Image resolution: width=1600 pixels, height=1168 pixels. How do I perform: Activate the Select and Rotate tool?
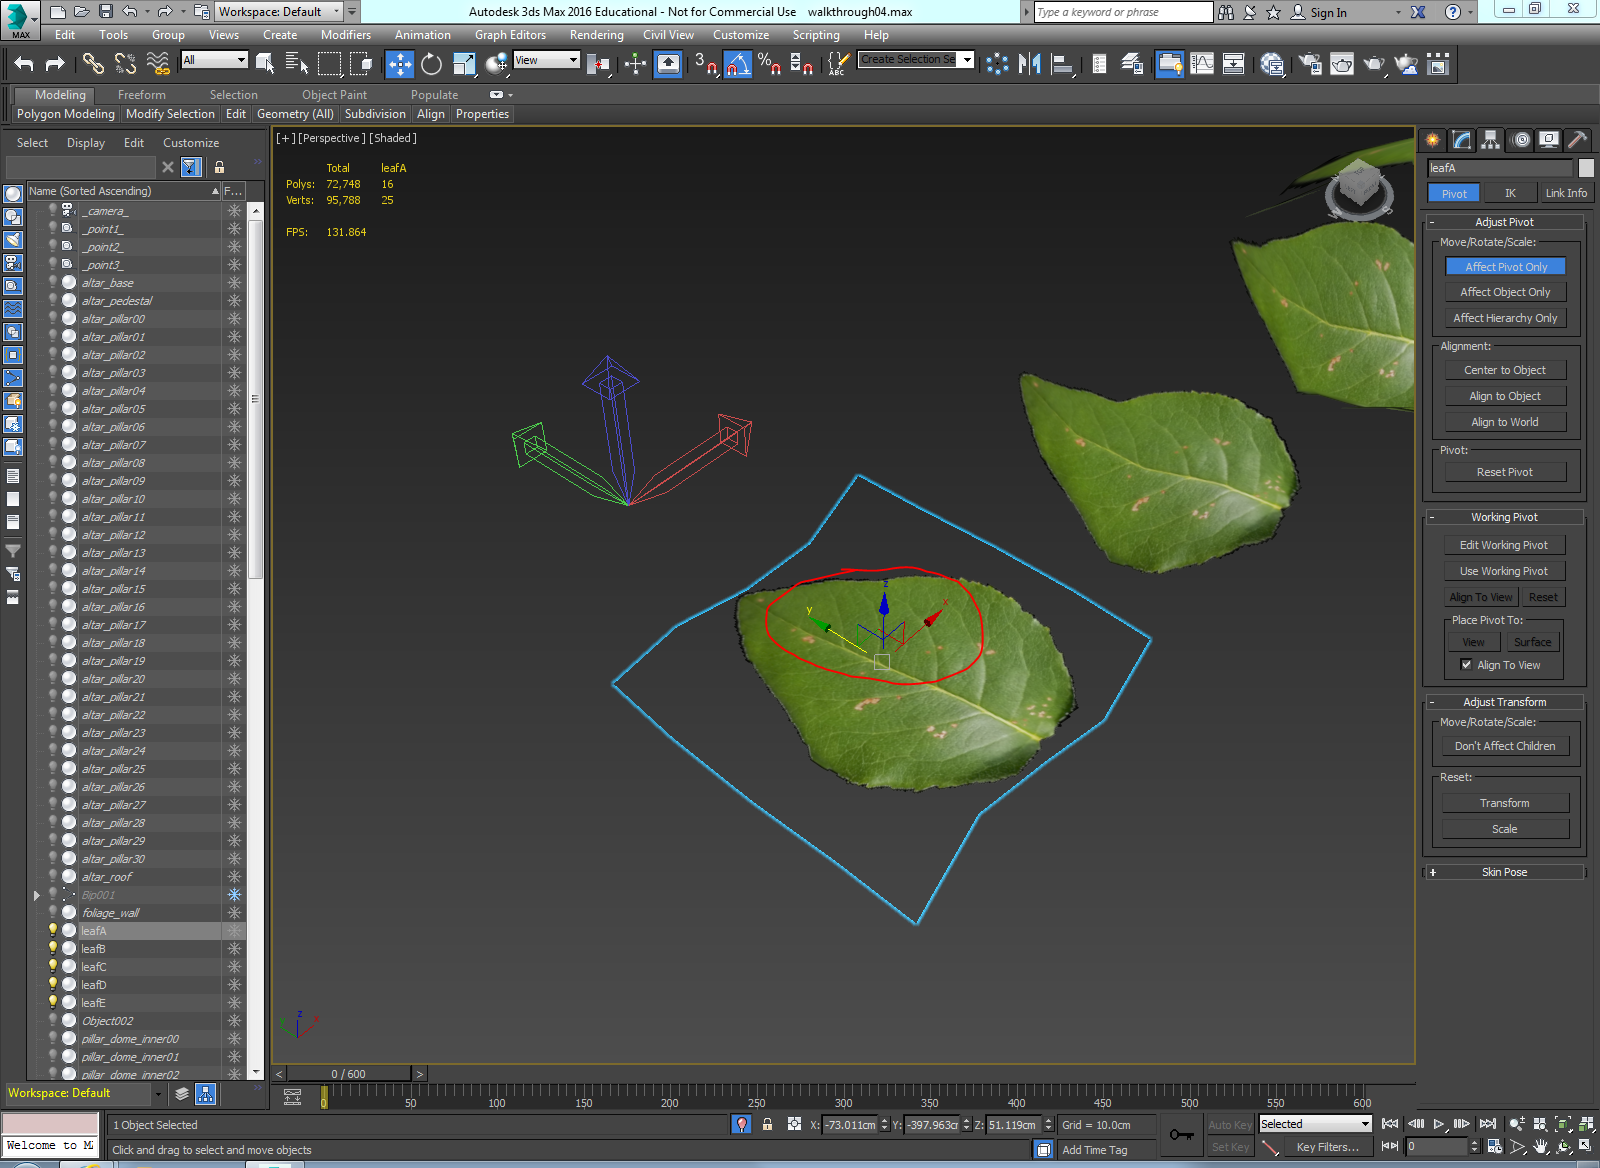pos(430,64)
